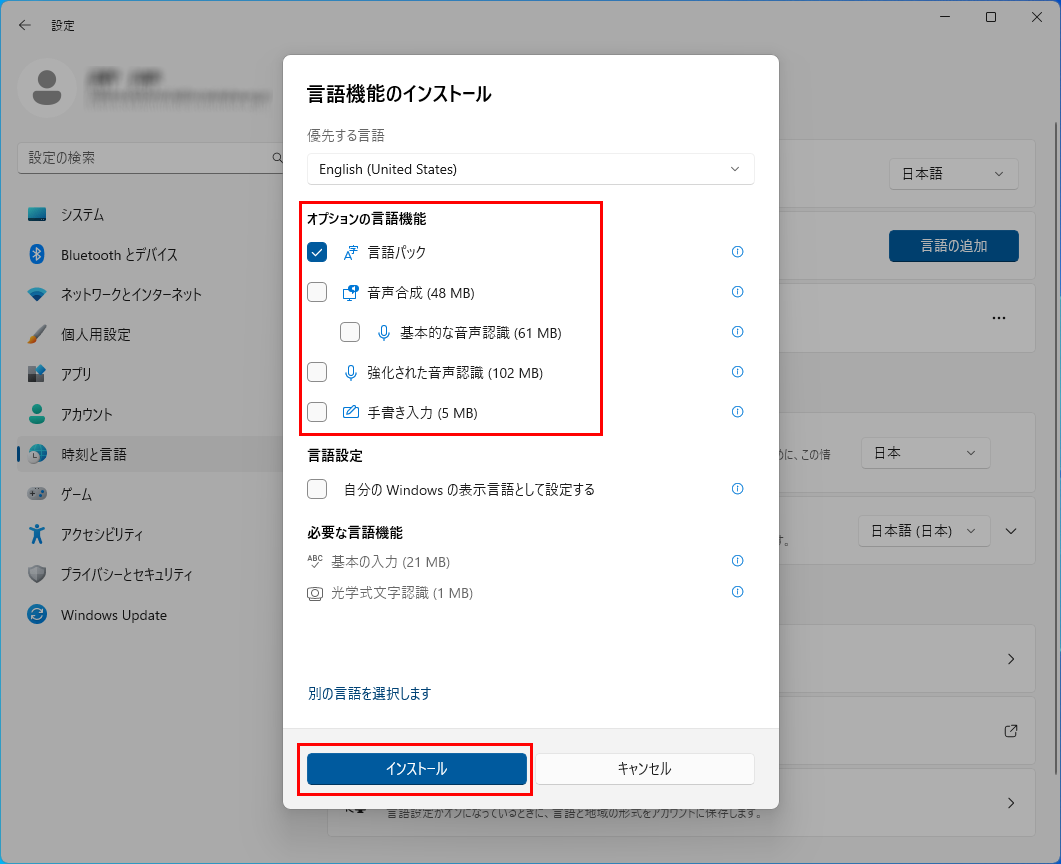Uncheck the 言語パック checkbox
Screen dimensions: 1061x864
(317, 252)
